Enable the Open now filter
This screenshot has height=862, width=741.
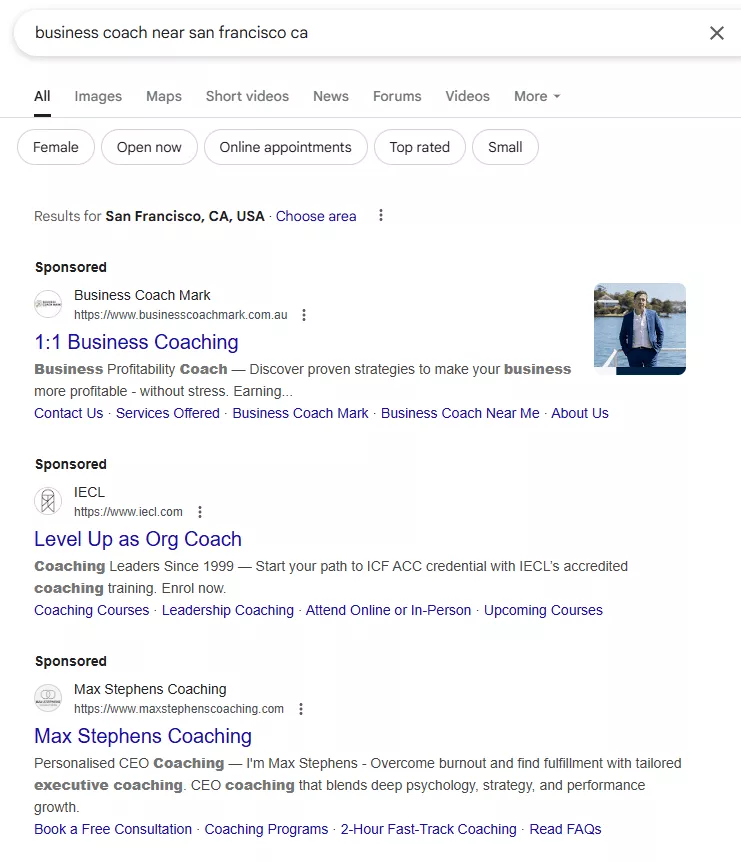click(149, 146)
